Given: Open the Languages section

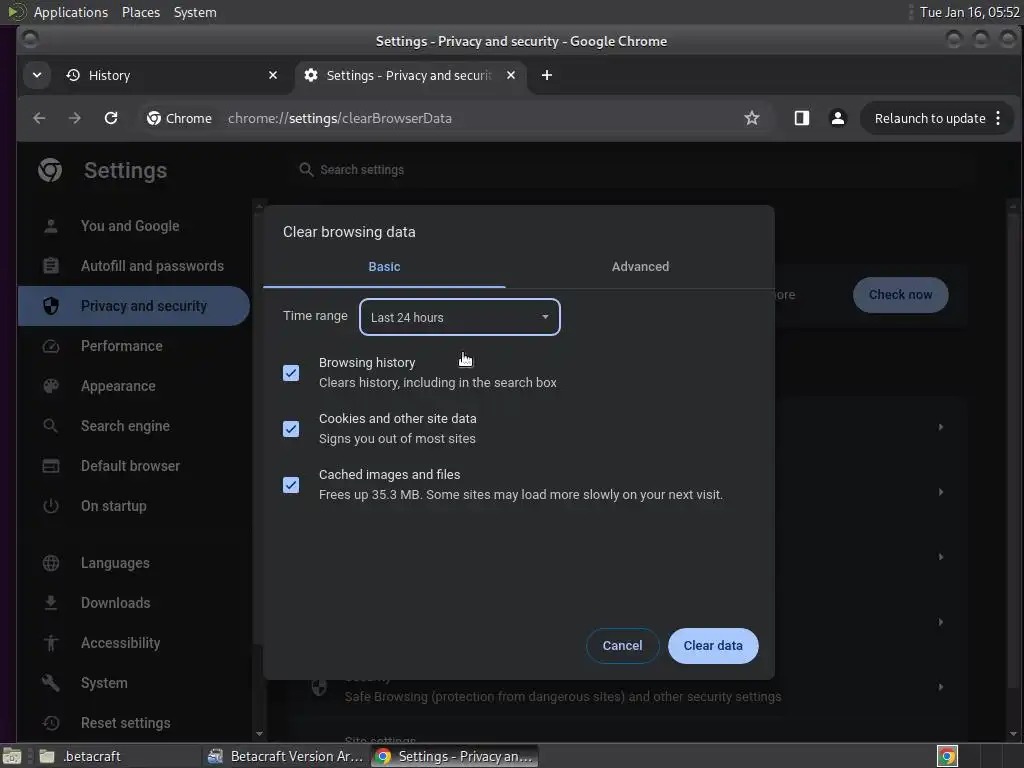Looking at the screenshot, I should click(x=134, y=563).
